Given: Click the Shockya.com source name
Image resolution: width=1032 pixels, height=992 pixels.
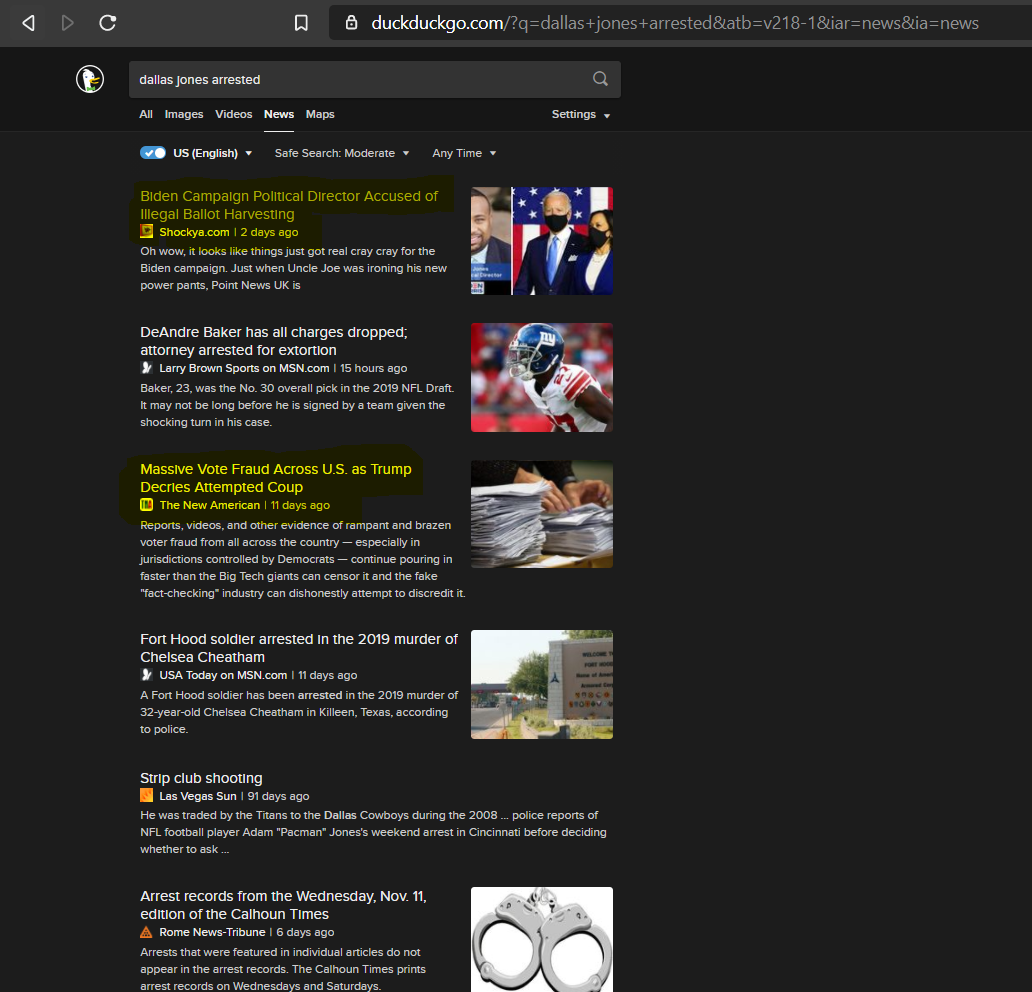Looking at the screenshot, I should 194,232.
